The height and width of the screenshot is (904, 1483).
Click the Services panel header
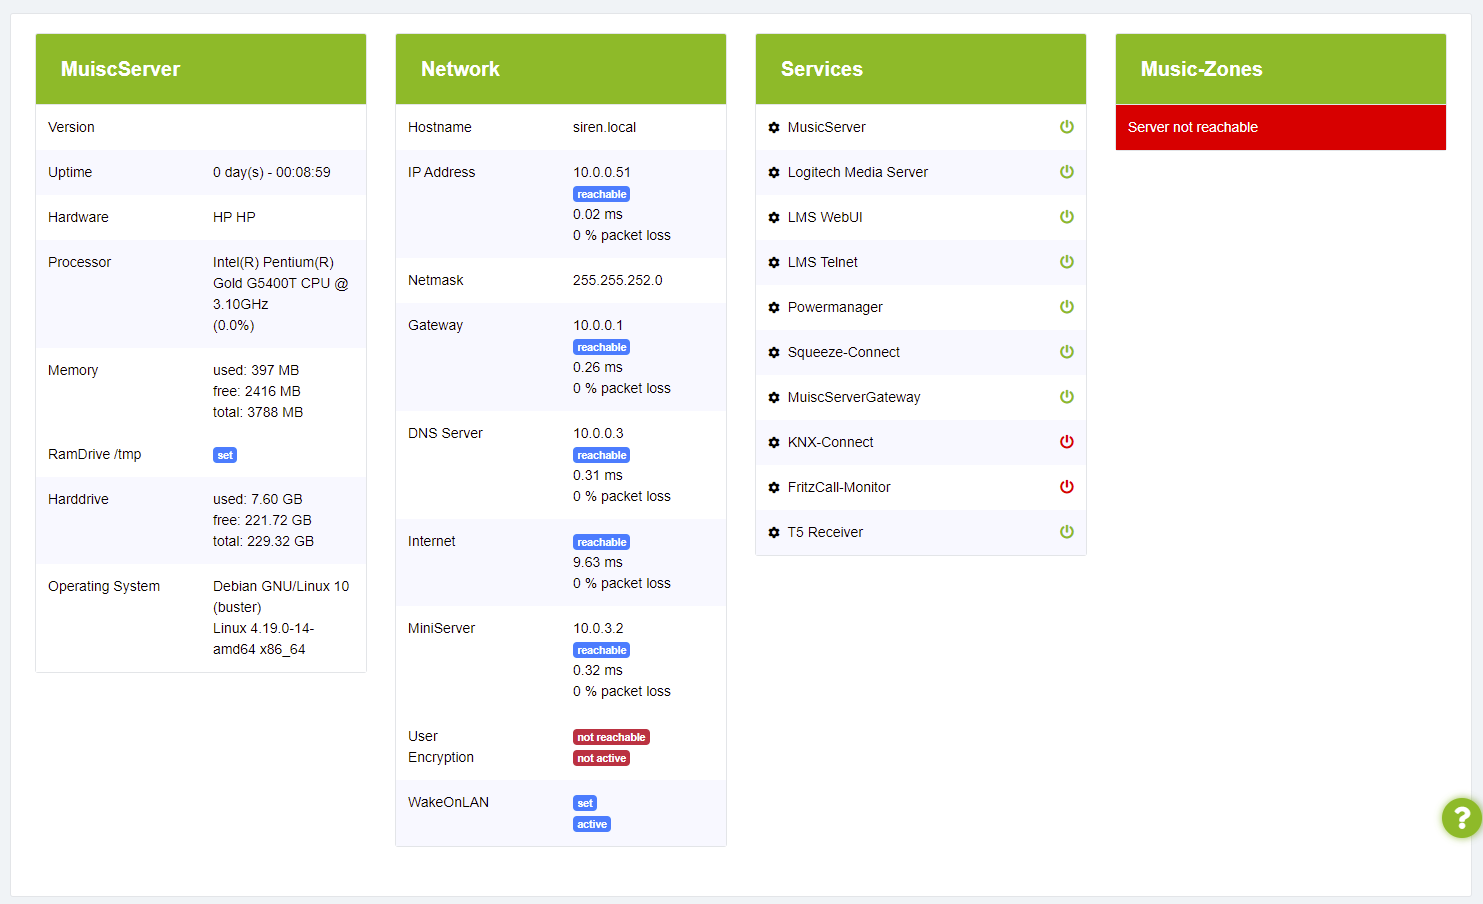920,69
